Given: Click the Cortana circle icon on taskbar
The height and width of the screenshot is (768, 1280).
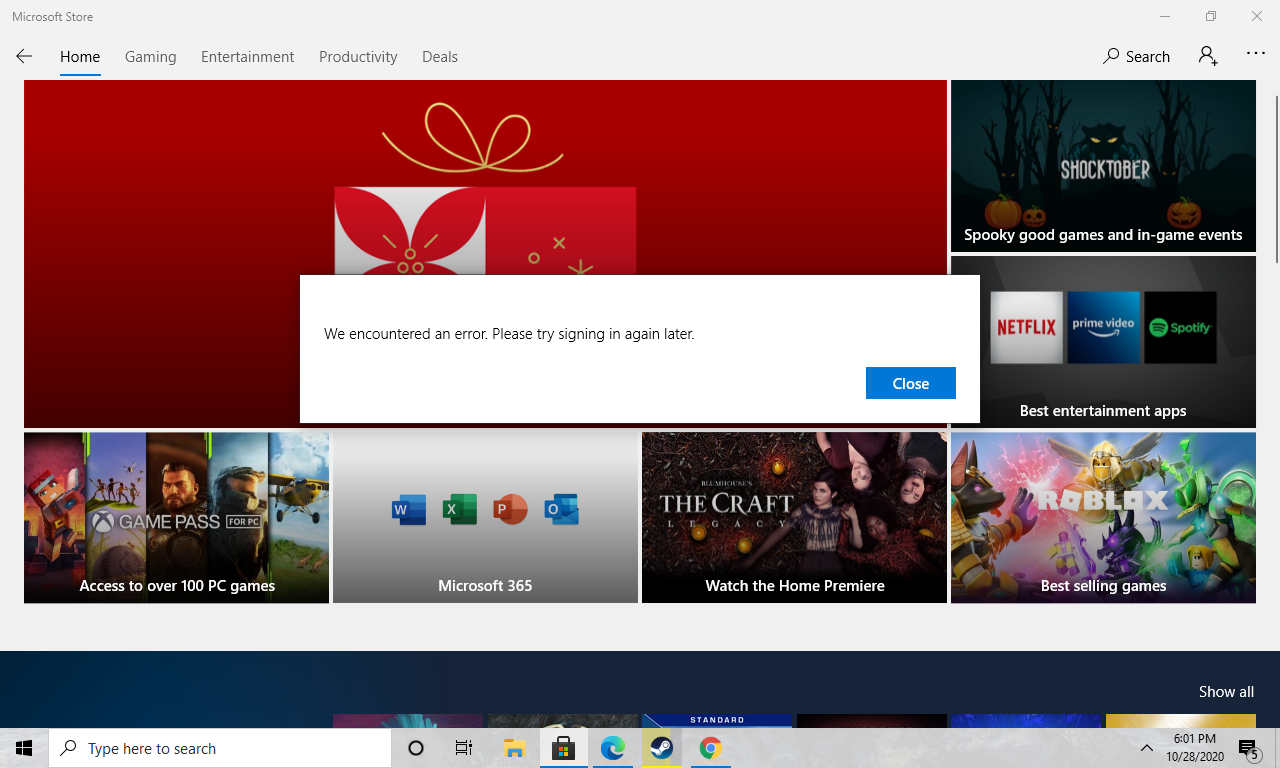Looking at the screenshot, I should point(416,748).
